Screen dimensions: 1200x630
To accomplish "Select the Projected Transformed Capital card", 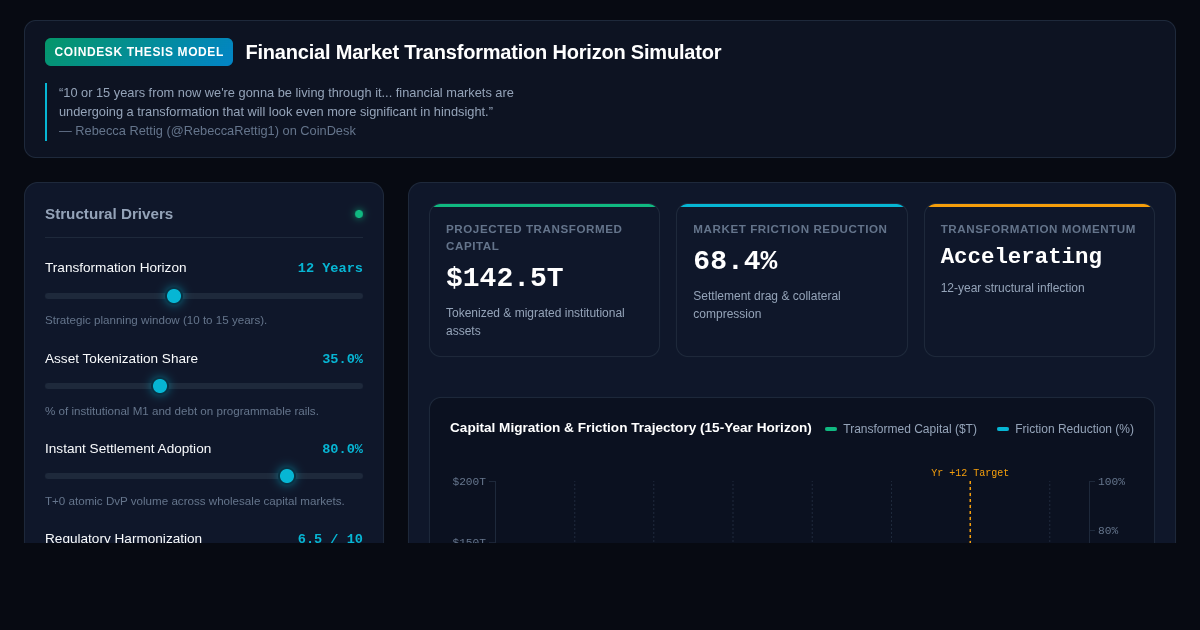I will (544, 280).
